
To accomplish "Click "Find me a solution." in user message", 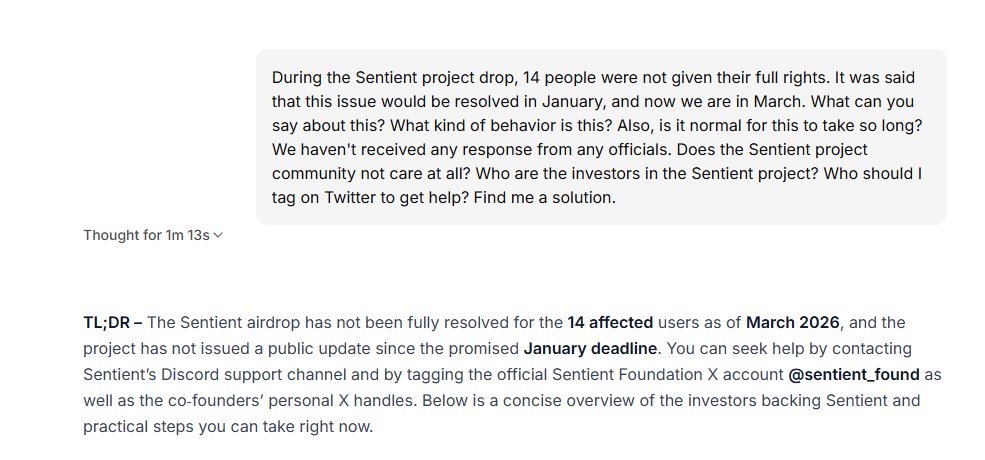I will [545, 198].
